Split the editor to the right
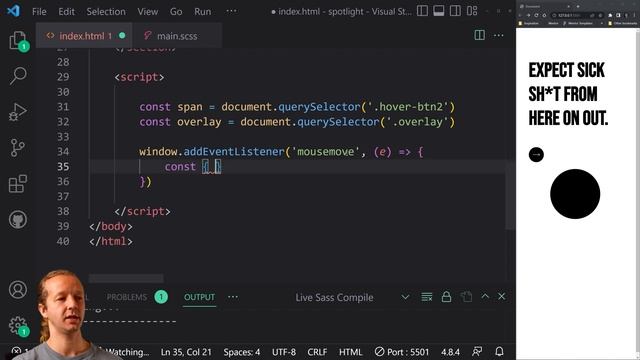Screen dimensions: 640x360 pos(480,35)
